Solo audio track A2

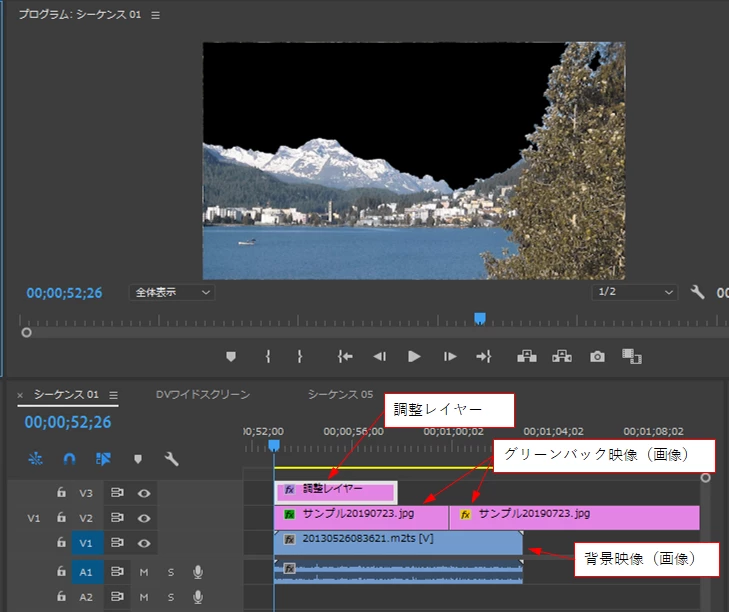171,597
